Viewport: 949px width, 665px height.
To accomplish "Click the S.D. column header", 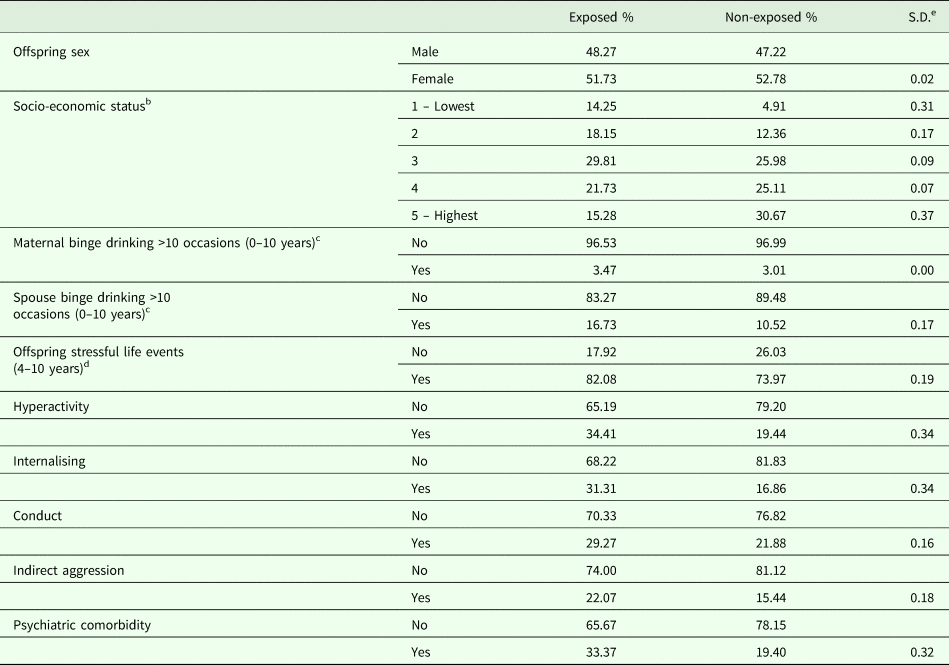I will point(916,17).
